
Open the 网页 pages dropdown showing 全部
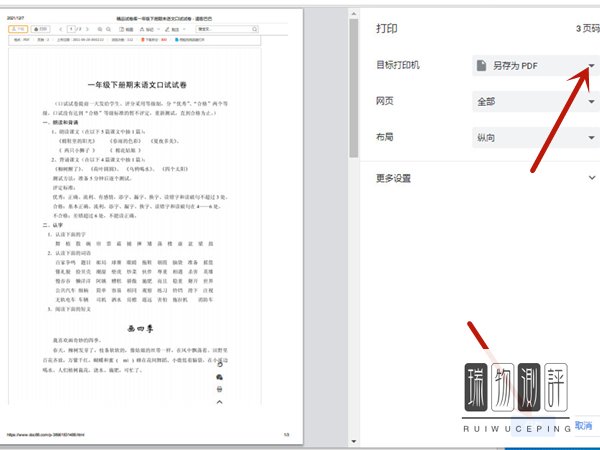click(x=536, y=101)
